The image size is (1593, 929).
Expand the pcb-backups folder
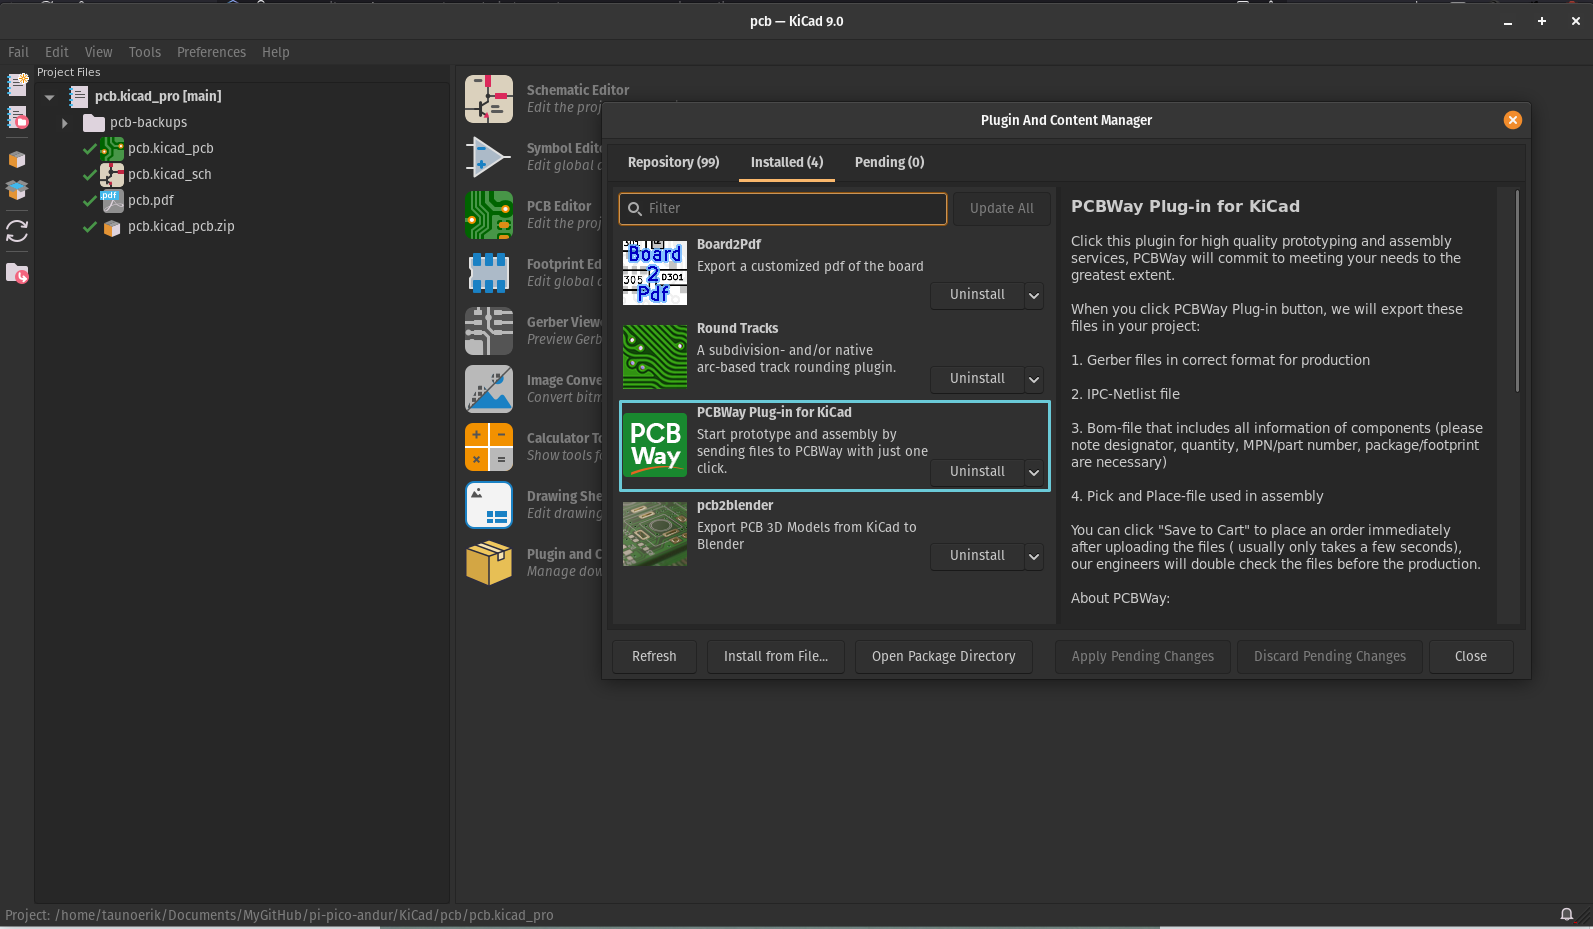pyautogui.click(x=65, y=123)
